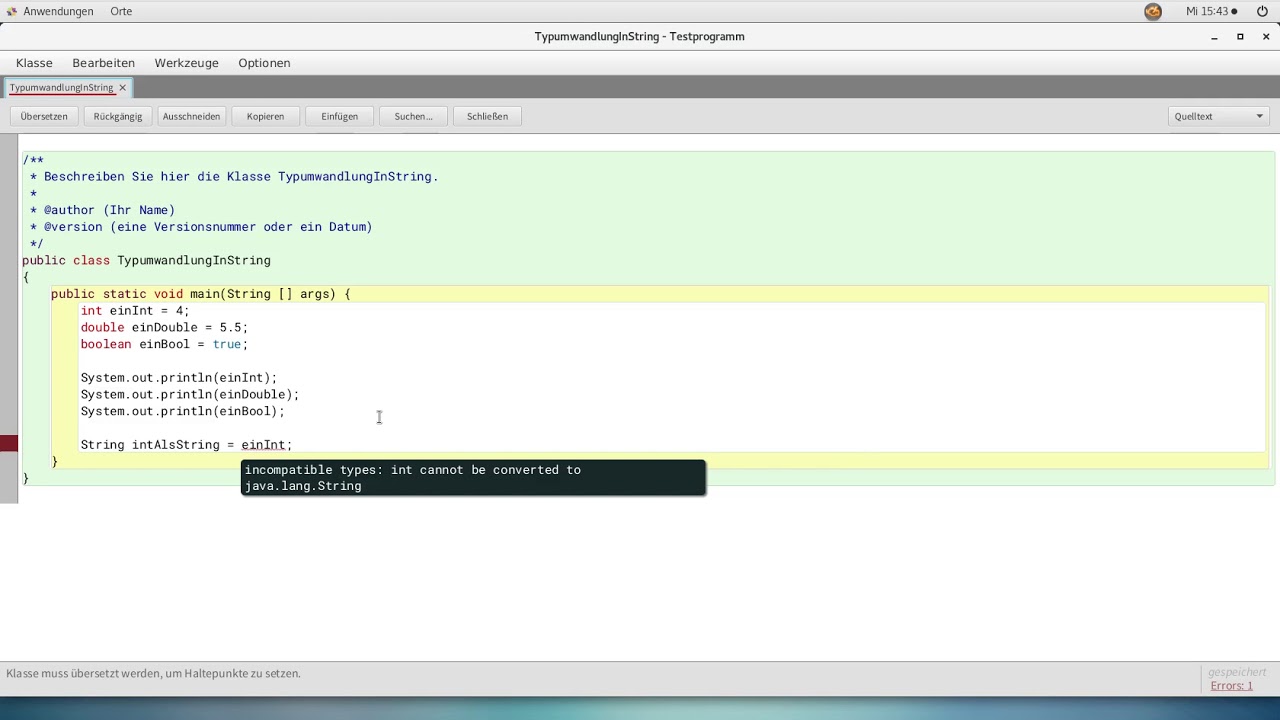The height and width of the screenshot is (720, 1280).
Task: Open the Anwendungen system menu
Action: [x=50, y=11]
